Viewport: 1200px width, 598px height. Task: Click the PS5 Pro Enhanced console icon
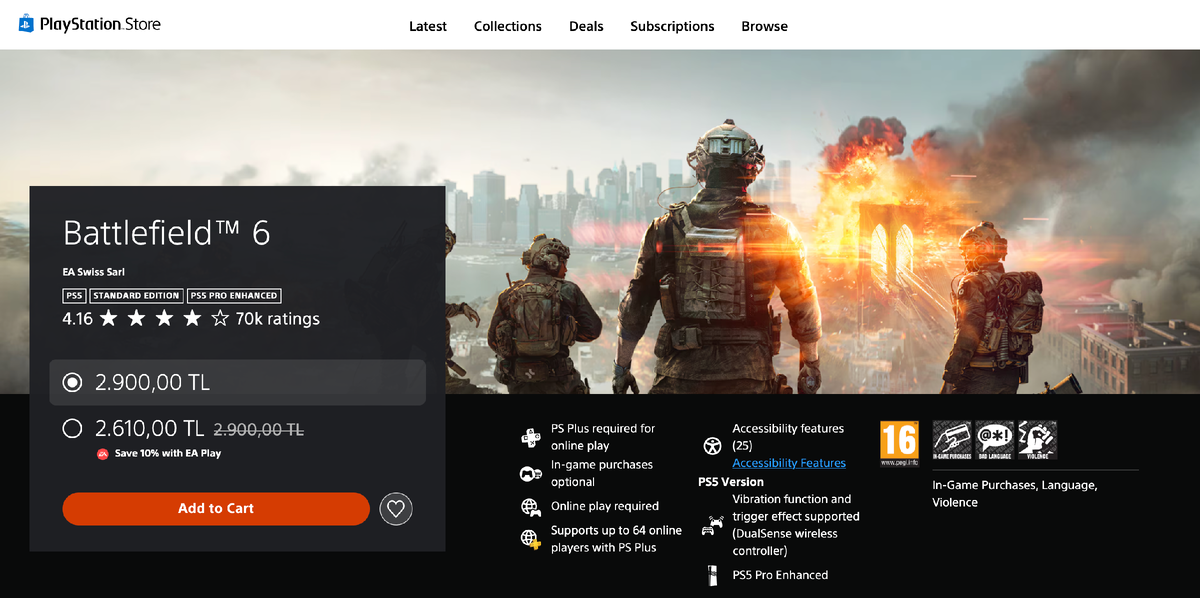(x=712, y=575)
